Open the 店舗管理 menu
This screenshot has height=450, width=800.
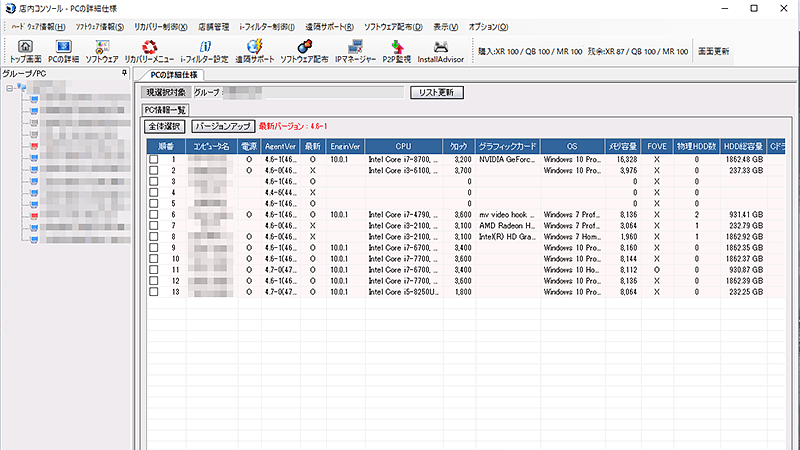pos(213,27)
